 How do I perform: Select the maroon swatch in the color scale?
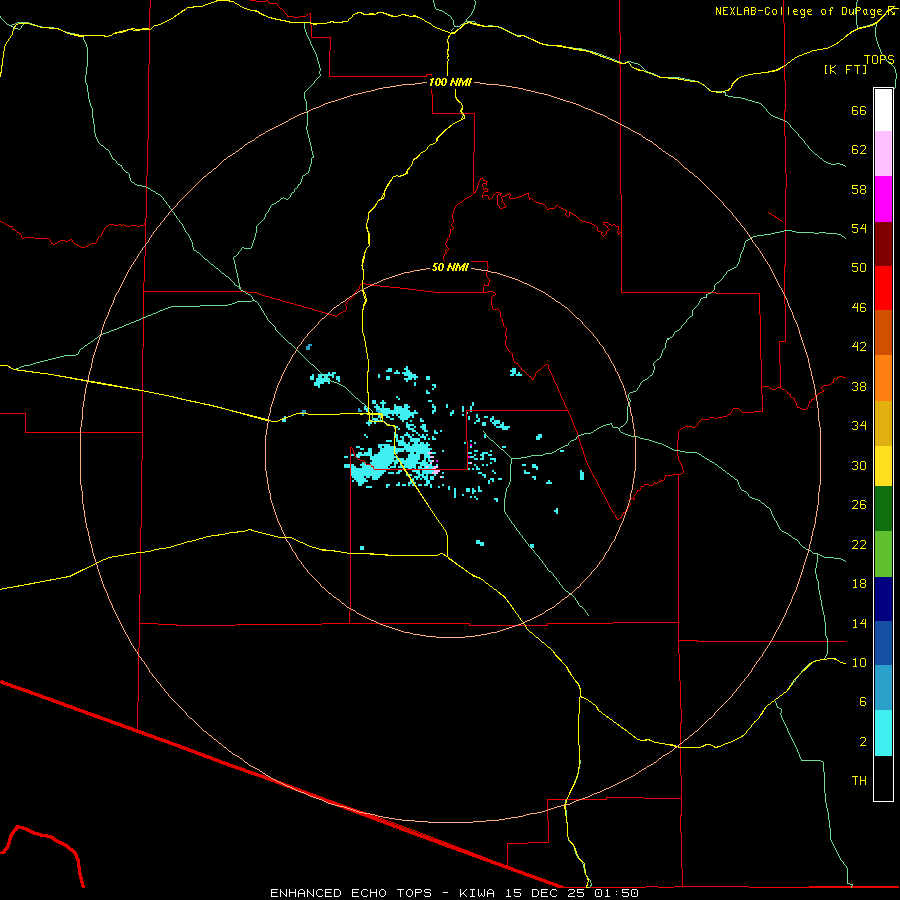pos(883,244)
